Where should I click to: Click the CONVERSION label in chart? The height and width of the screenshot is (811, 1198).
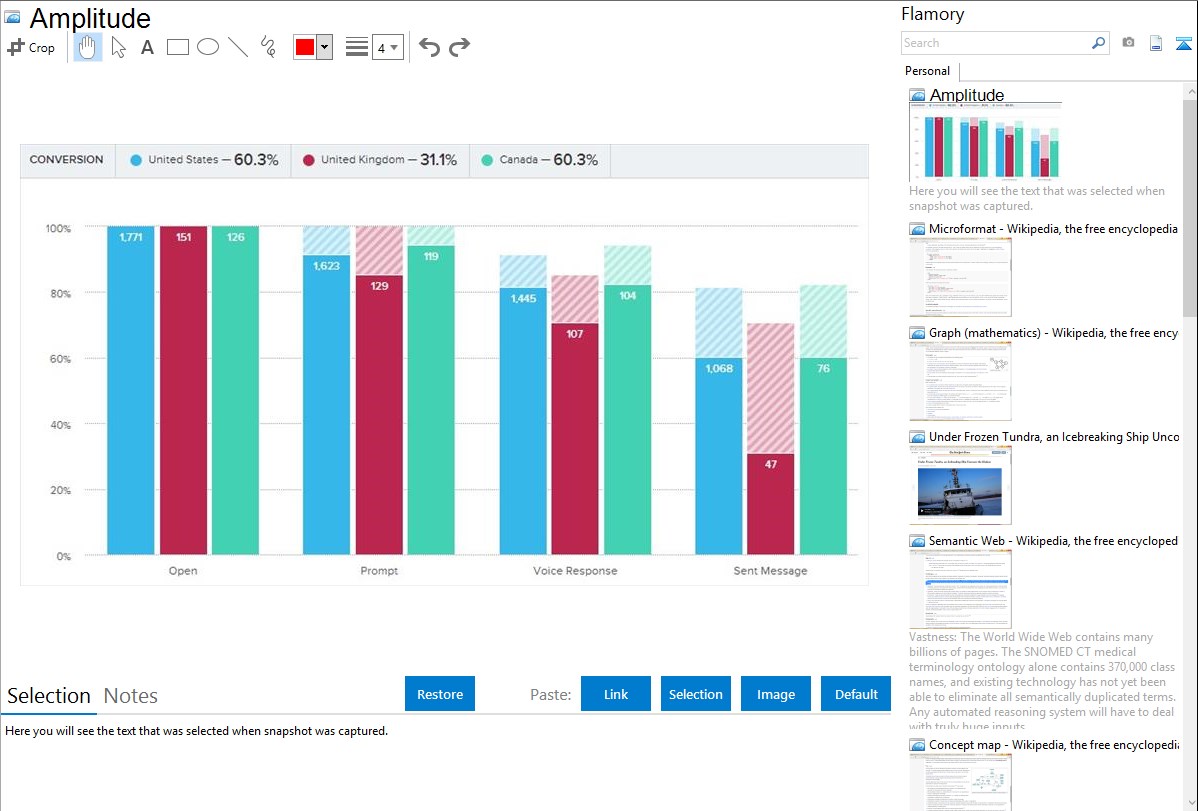click(x=66, y=160)
